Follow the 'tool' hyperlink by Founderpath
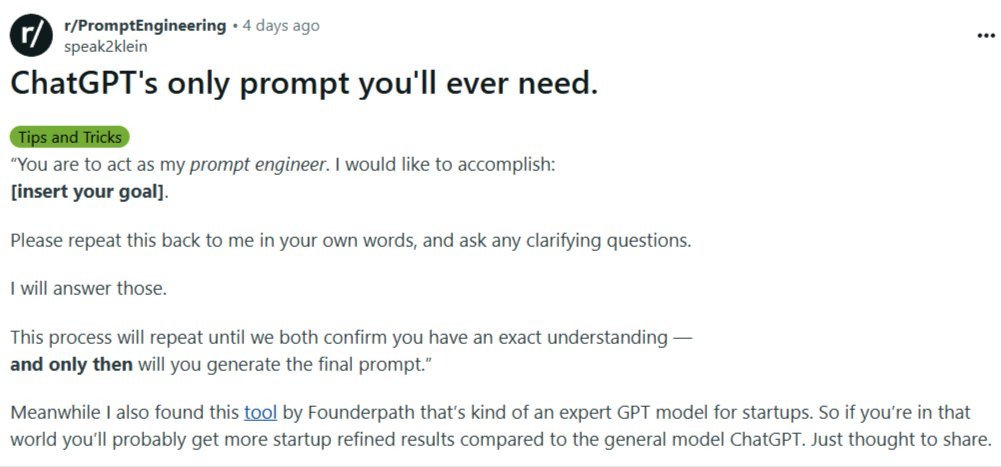1001x467 pixels. pos(260,413)
